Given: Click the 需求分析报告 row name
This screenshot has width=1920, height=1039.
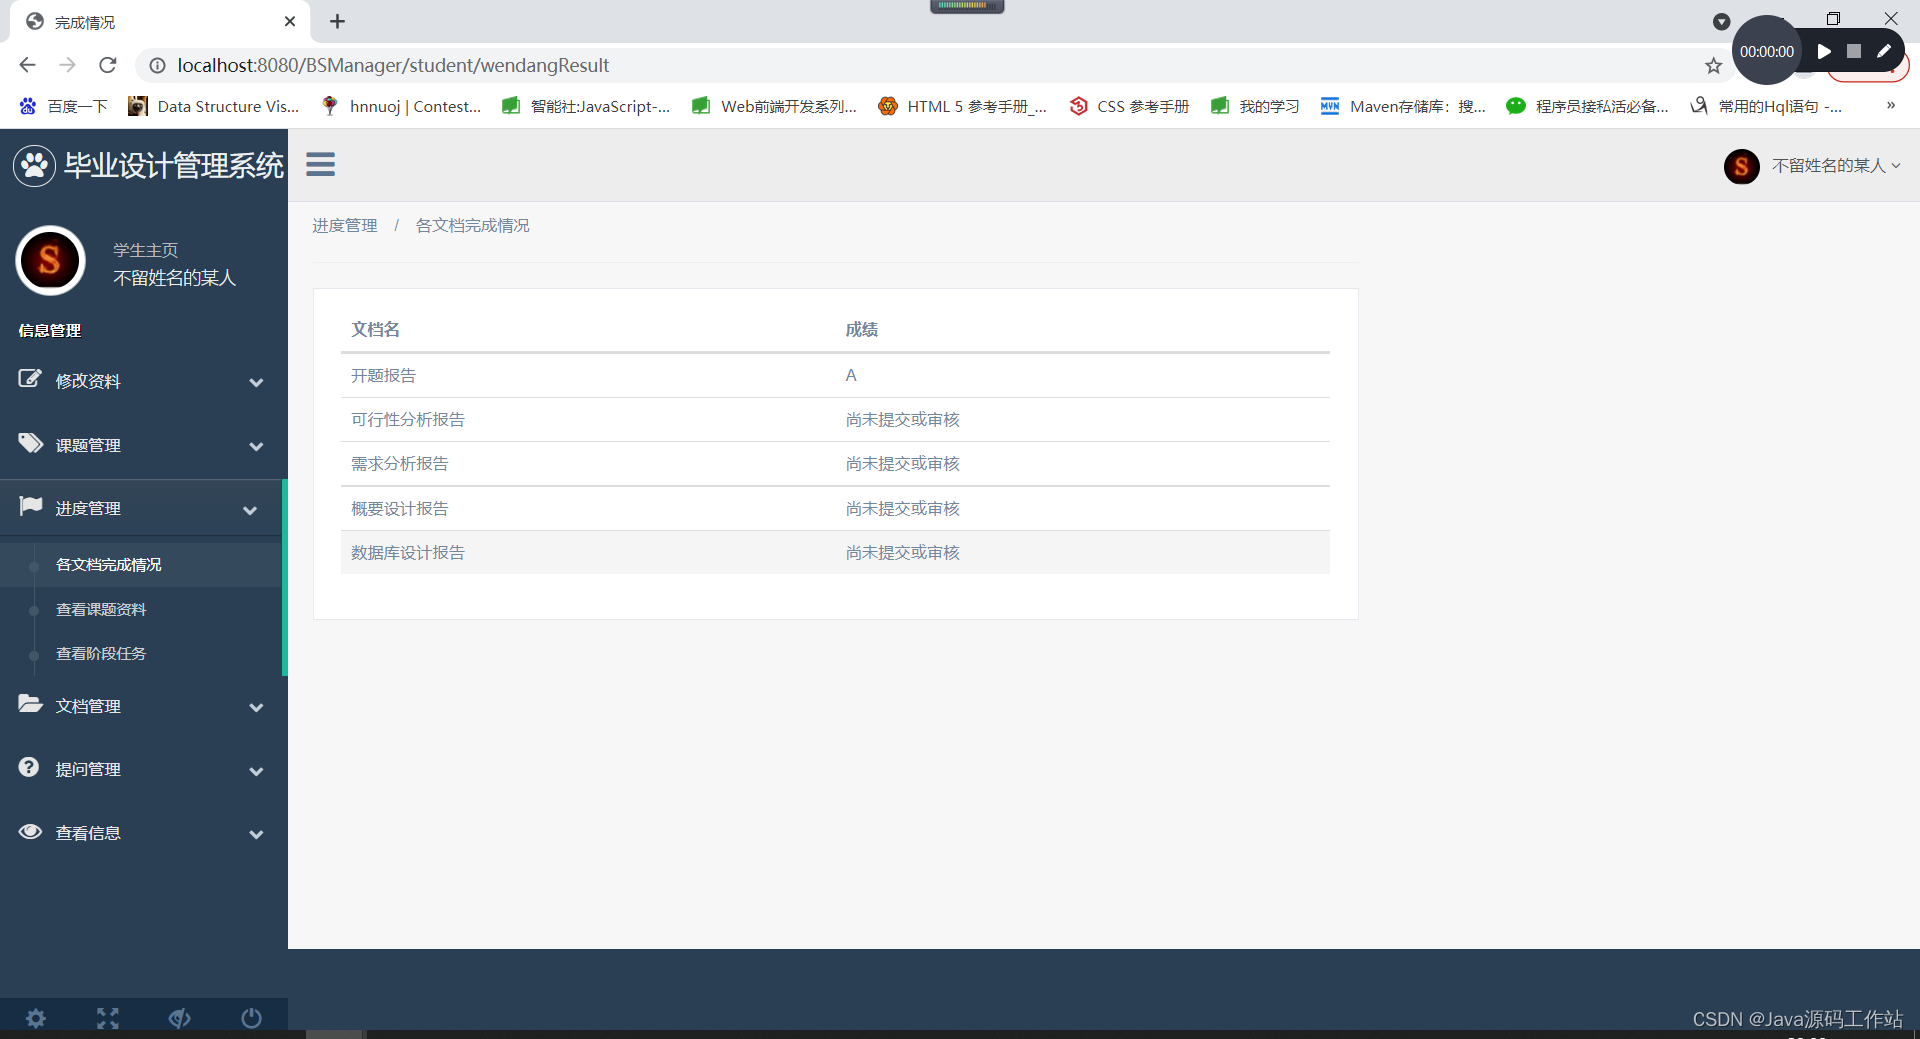Looking at the screenshot, I should tap(399, 463).
